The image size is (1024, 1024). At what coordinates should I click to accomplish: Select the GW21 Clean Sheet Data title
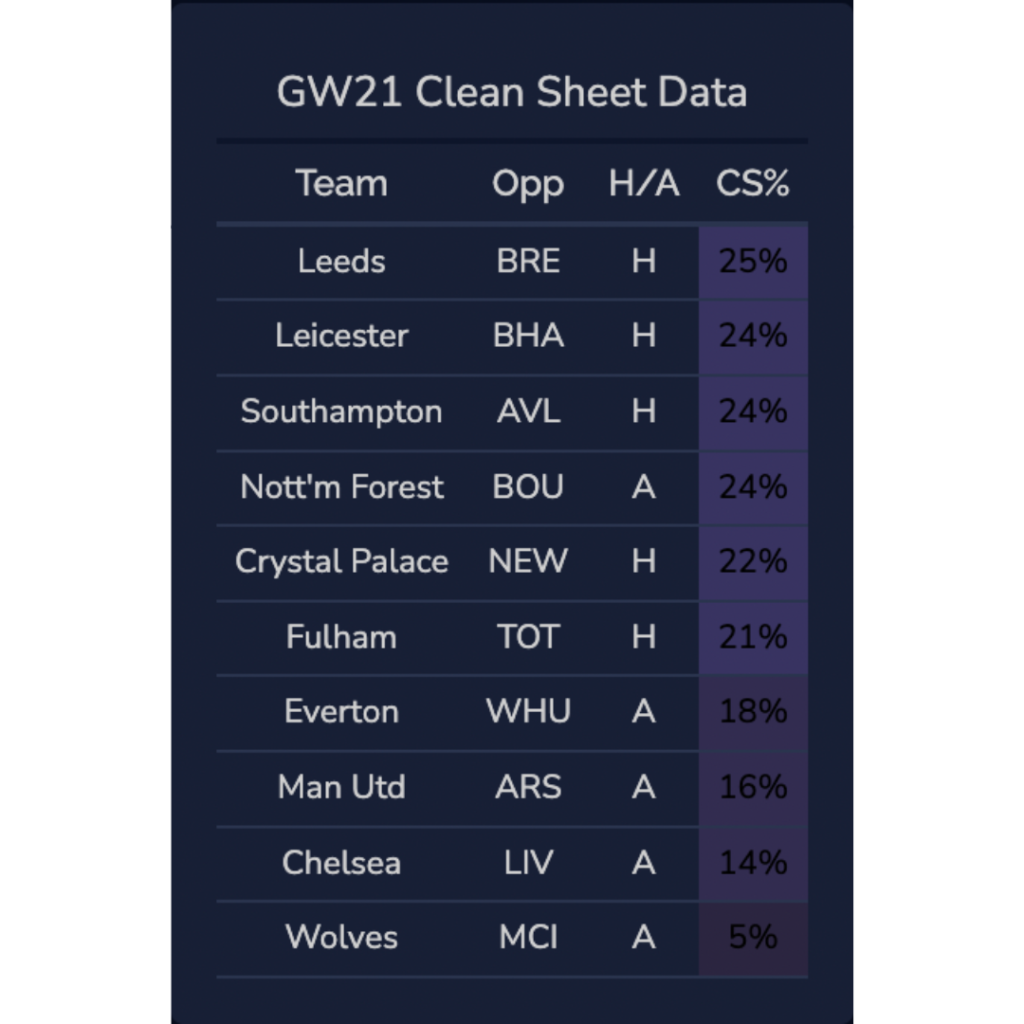pos(511,92)
